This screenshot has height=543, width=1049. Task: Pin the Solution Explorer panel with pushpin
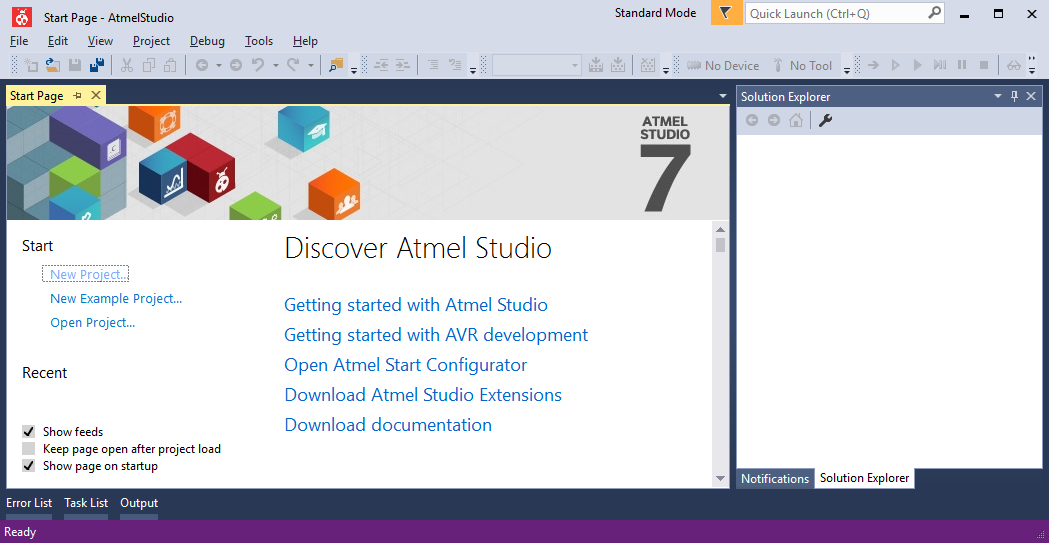[1014, 96]
